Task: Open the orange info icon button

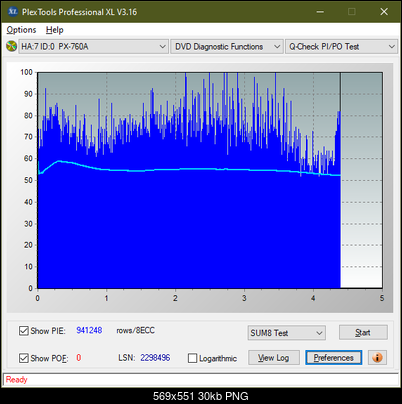Action: (377, 358)
